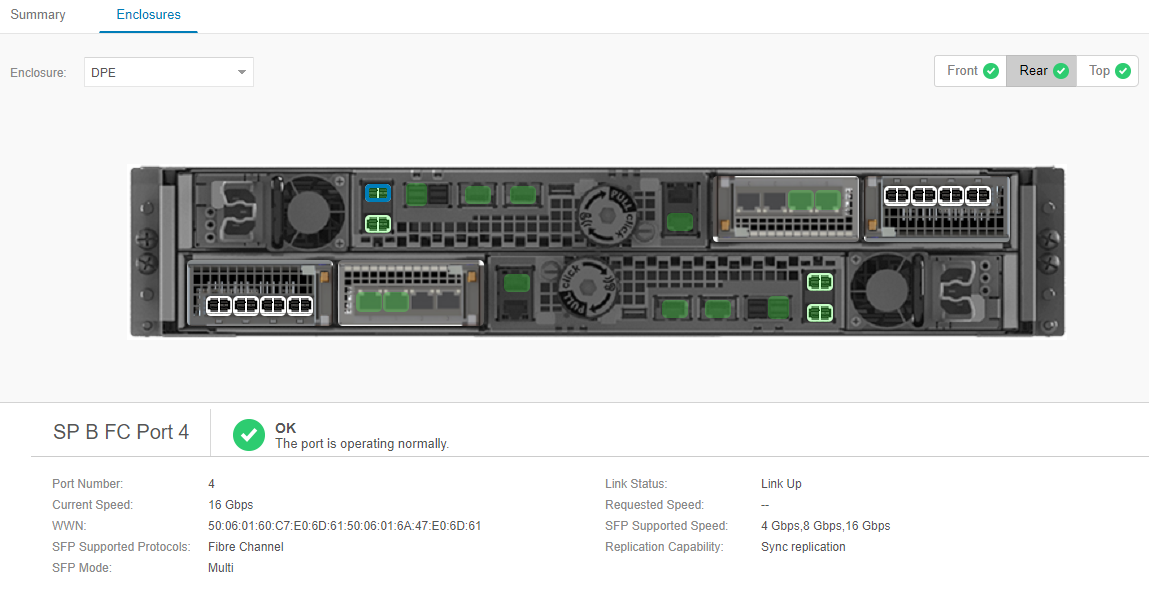This screenshot has width=1149, height=598.
Task: Select the Port Number label
Action: [x=87, y=484]
